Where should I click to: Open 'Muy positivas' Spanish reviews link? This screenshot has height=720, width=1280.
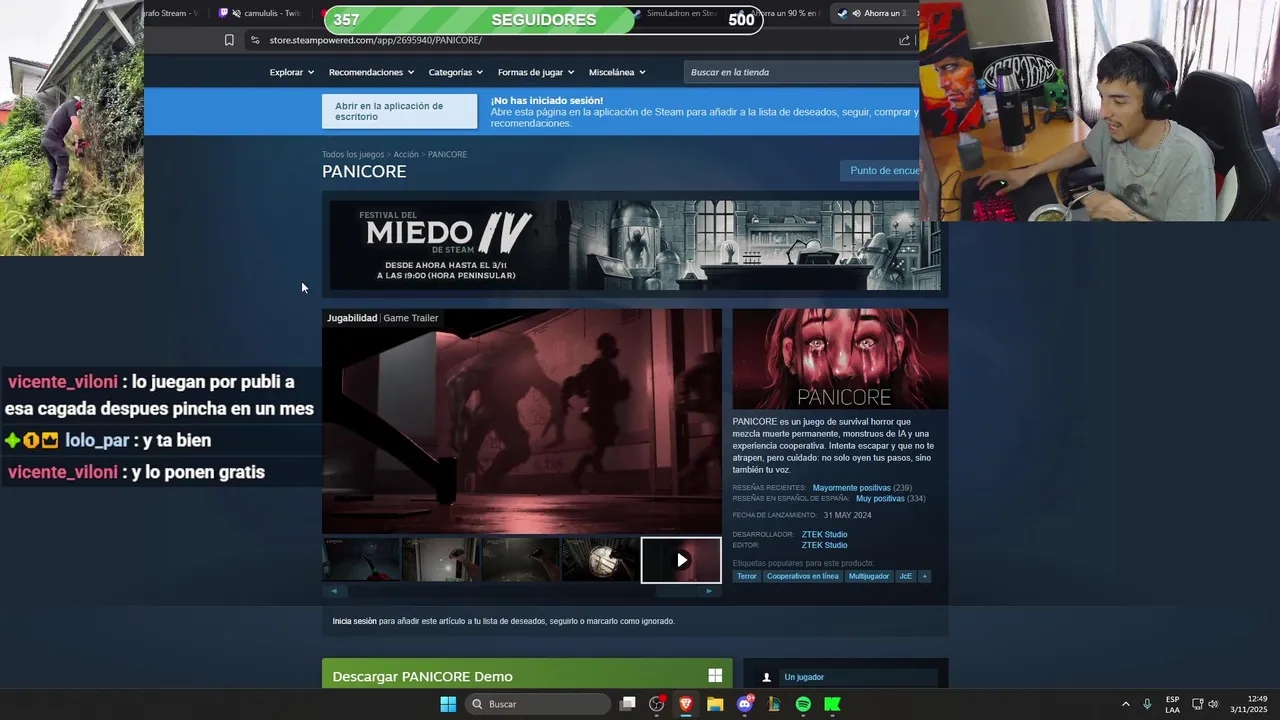click(x=880, y=498)
